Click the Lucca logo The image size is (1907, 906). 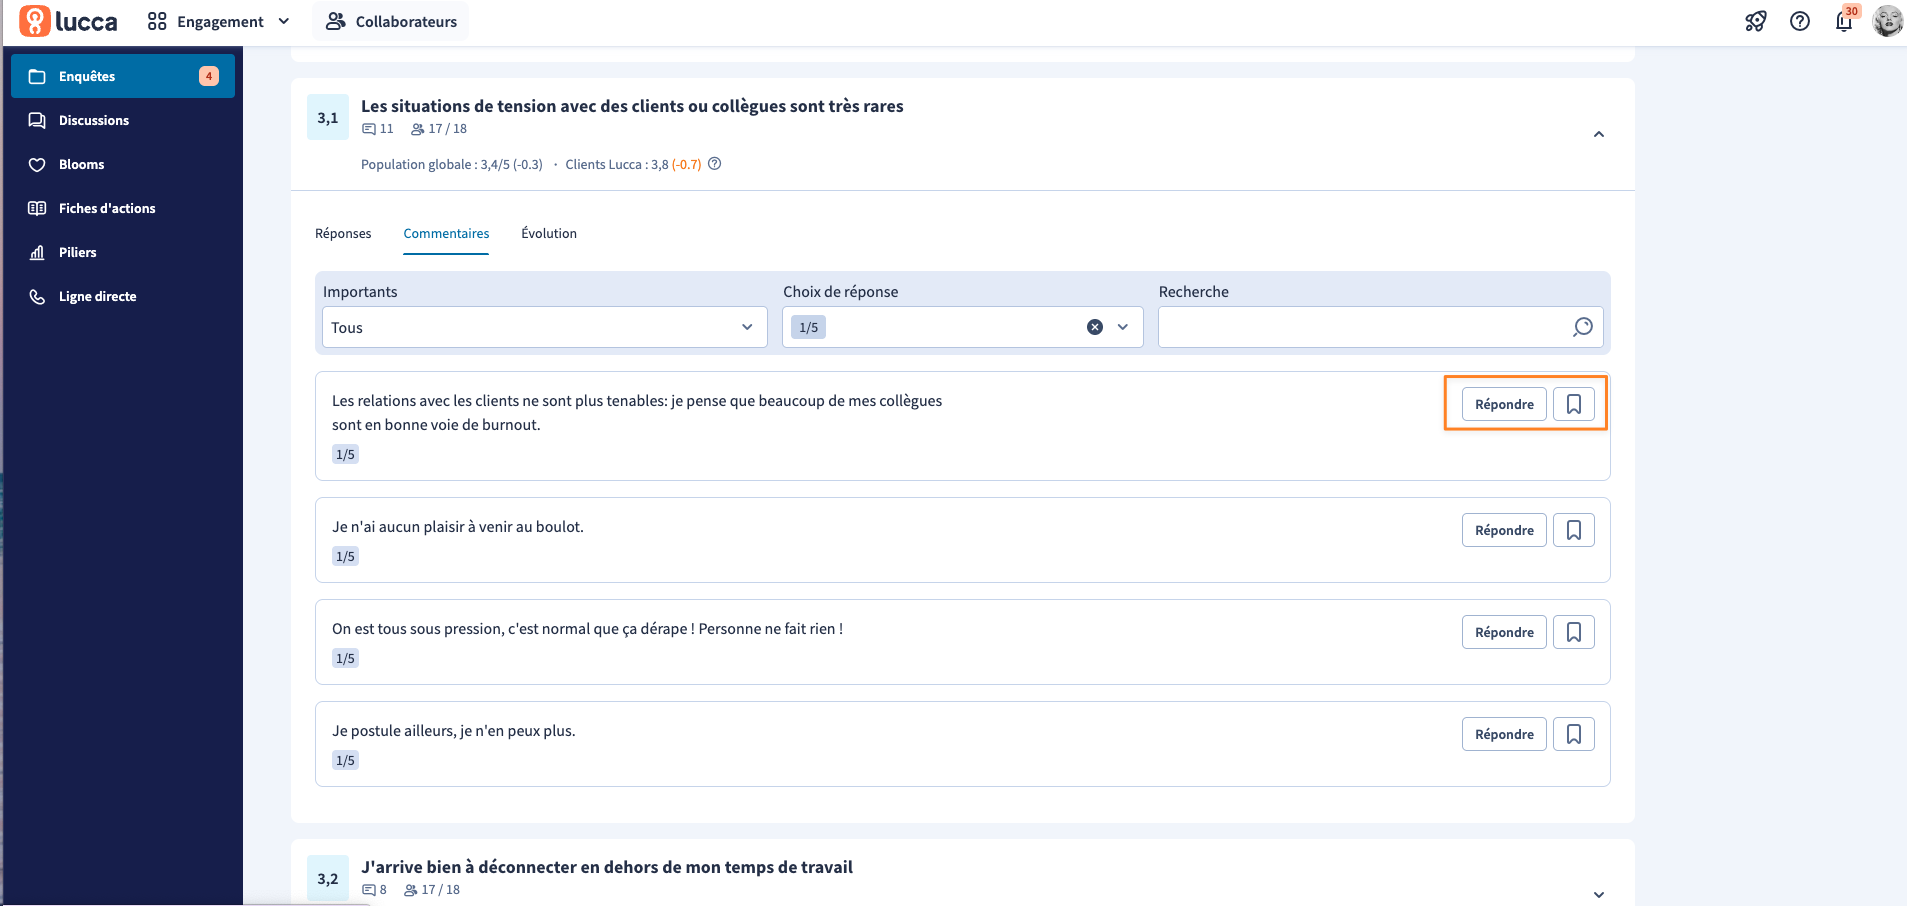tap(68, 21)
